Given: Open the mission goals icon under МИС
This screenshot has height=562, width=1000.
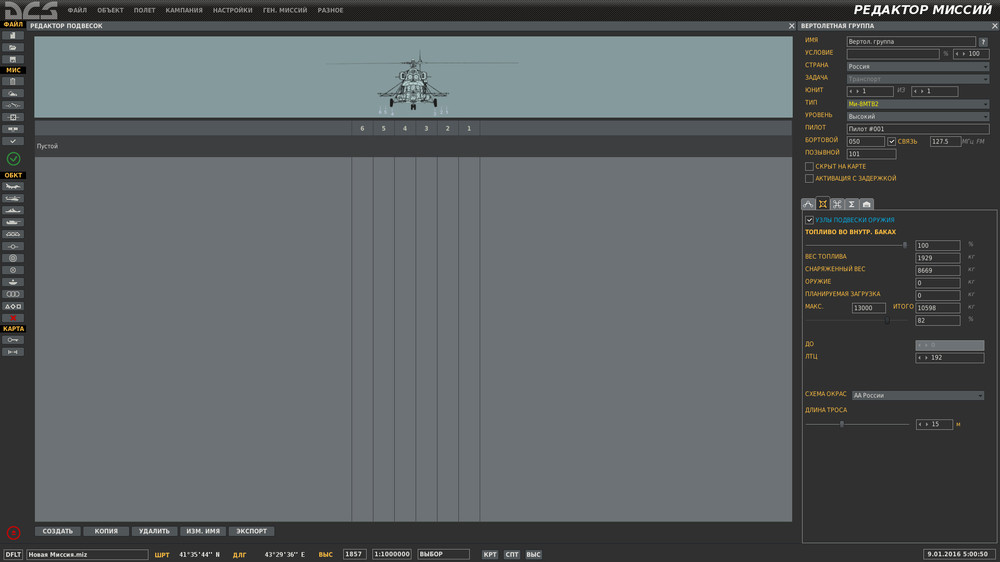Looking at the screenshot, I should (13, 117).
